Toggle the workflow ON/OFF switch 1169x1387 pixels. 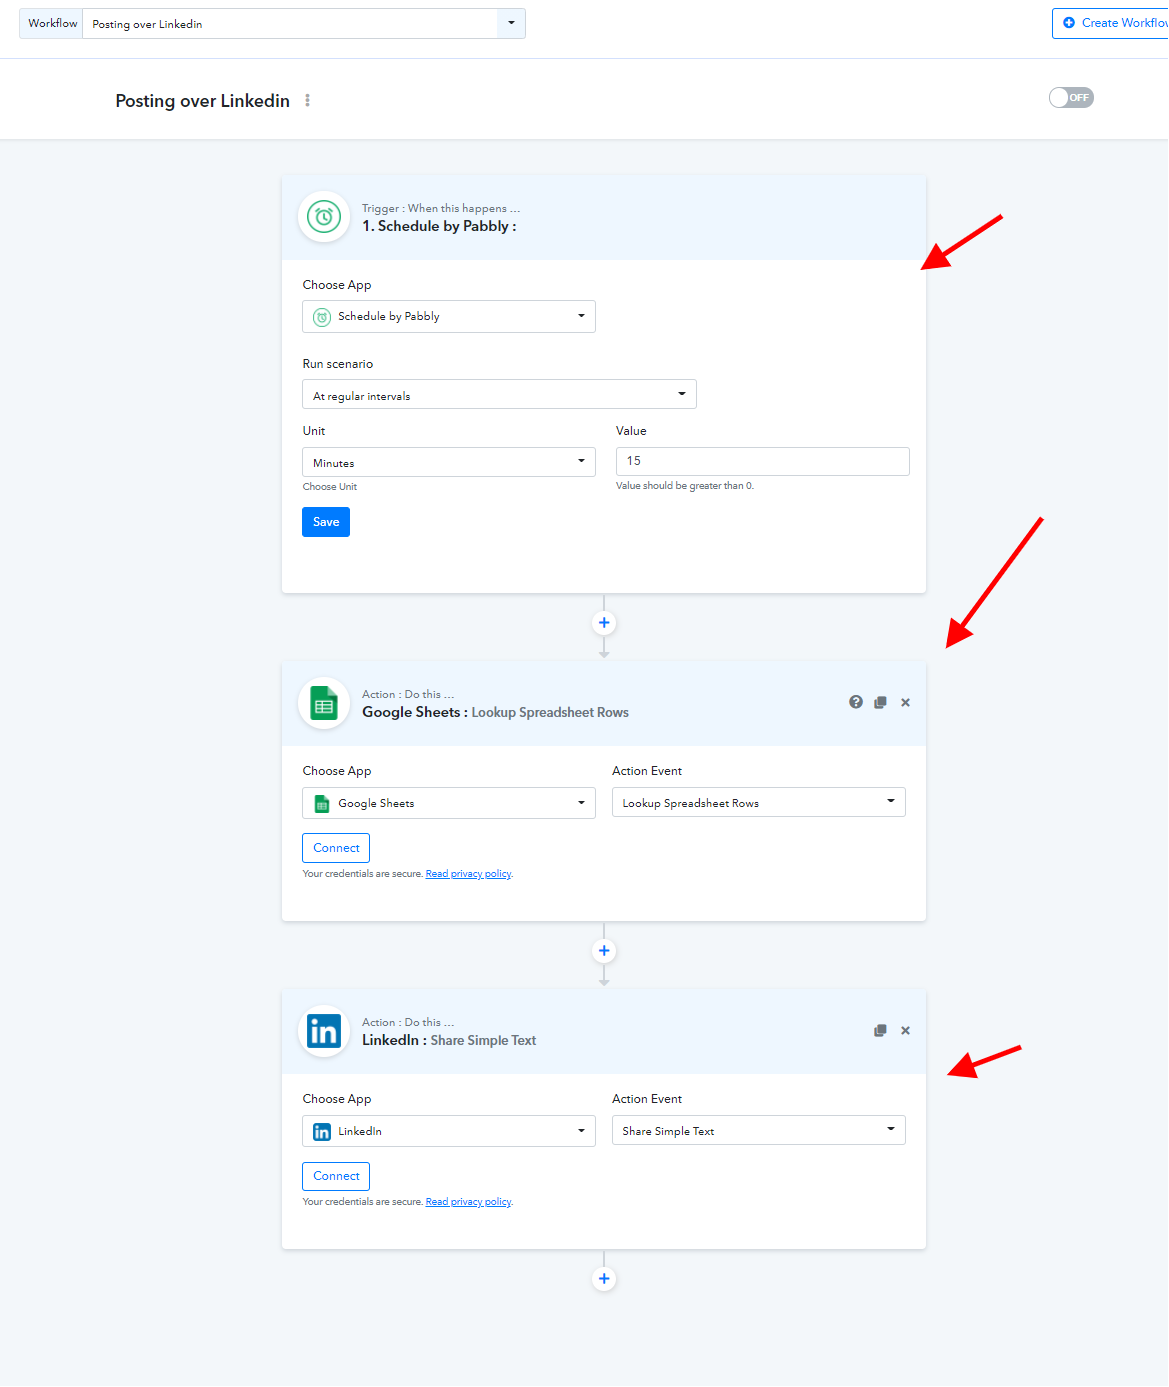tap(1071, 97)
